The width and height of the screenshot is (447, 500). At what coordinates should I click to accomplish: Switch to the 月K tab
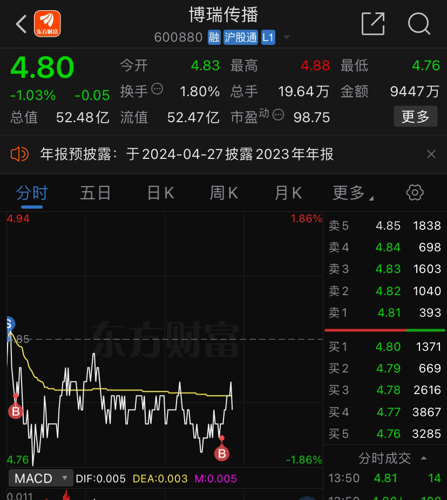pos(288,193)
